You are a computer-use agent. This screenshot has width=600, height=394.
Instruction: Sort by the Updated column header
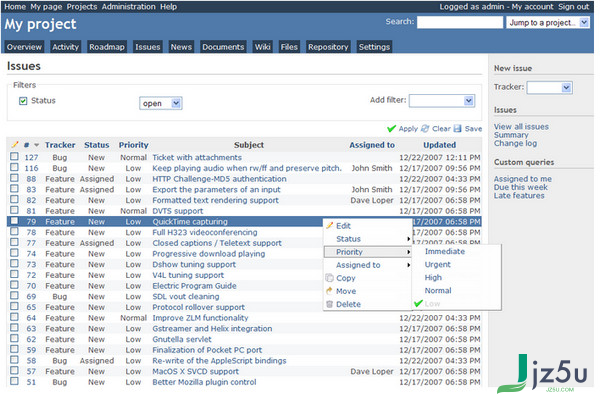439,145
